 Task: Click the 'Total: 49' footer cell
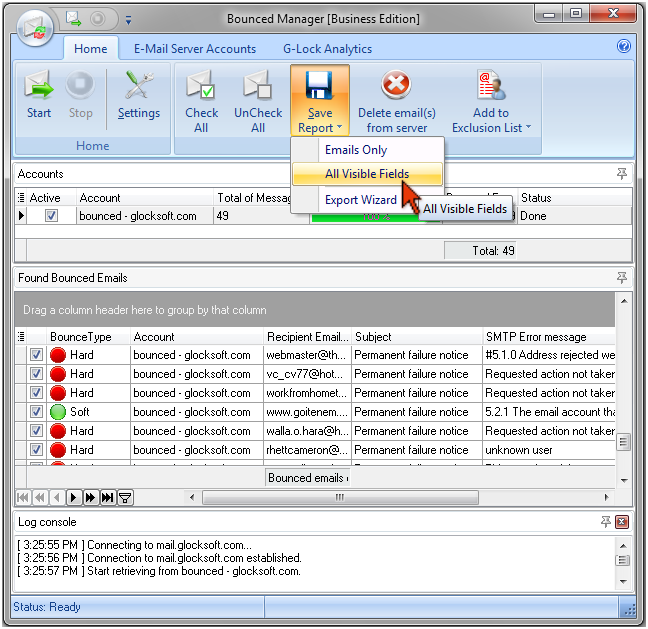480,250
